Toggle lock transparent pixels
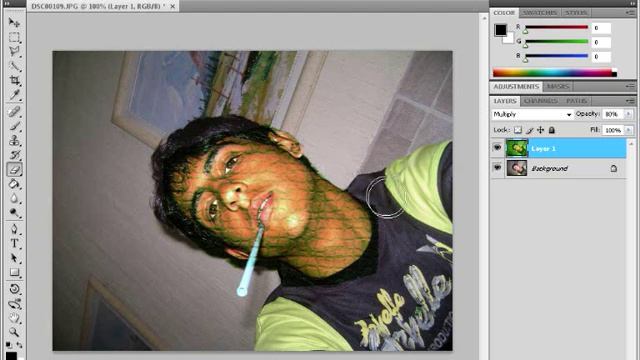Image resolution: width=640 pixels, height=360 pixels. click(x=518, y=130)
